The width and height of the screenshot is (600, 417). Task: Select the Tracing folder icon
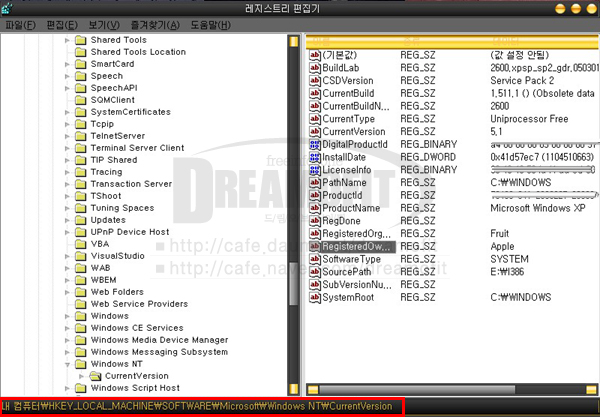click(80, 172)
